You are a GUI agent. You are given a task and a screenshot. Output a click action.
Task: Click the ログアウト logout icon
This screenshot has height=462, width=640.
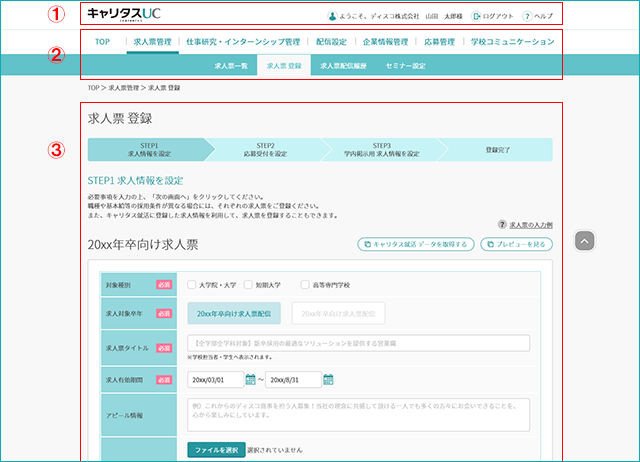click(x=476, y=16)
